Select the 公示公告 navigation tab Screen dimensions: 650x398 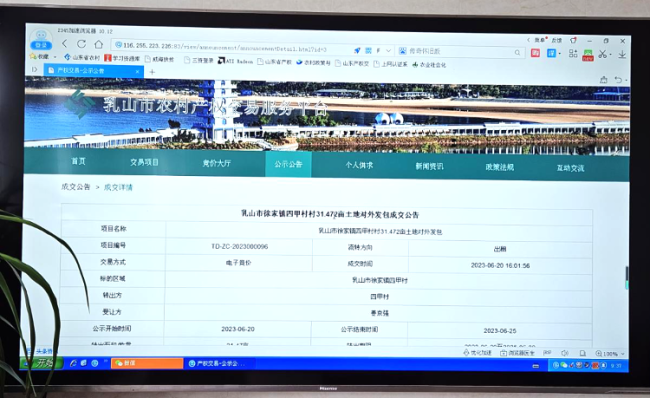pyautogui.click(x=288, y=164)
